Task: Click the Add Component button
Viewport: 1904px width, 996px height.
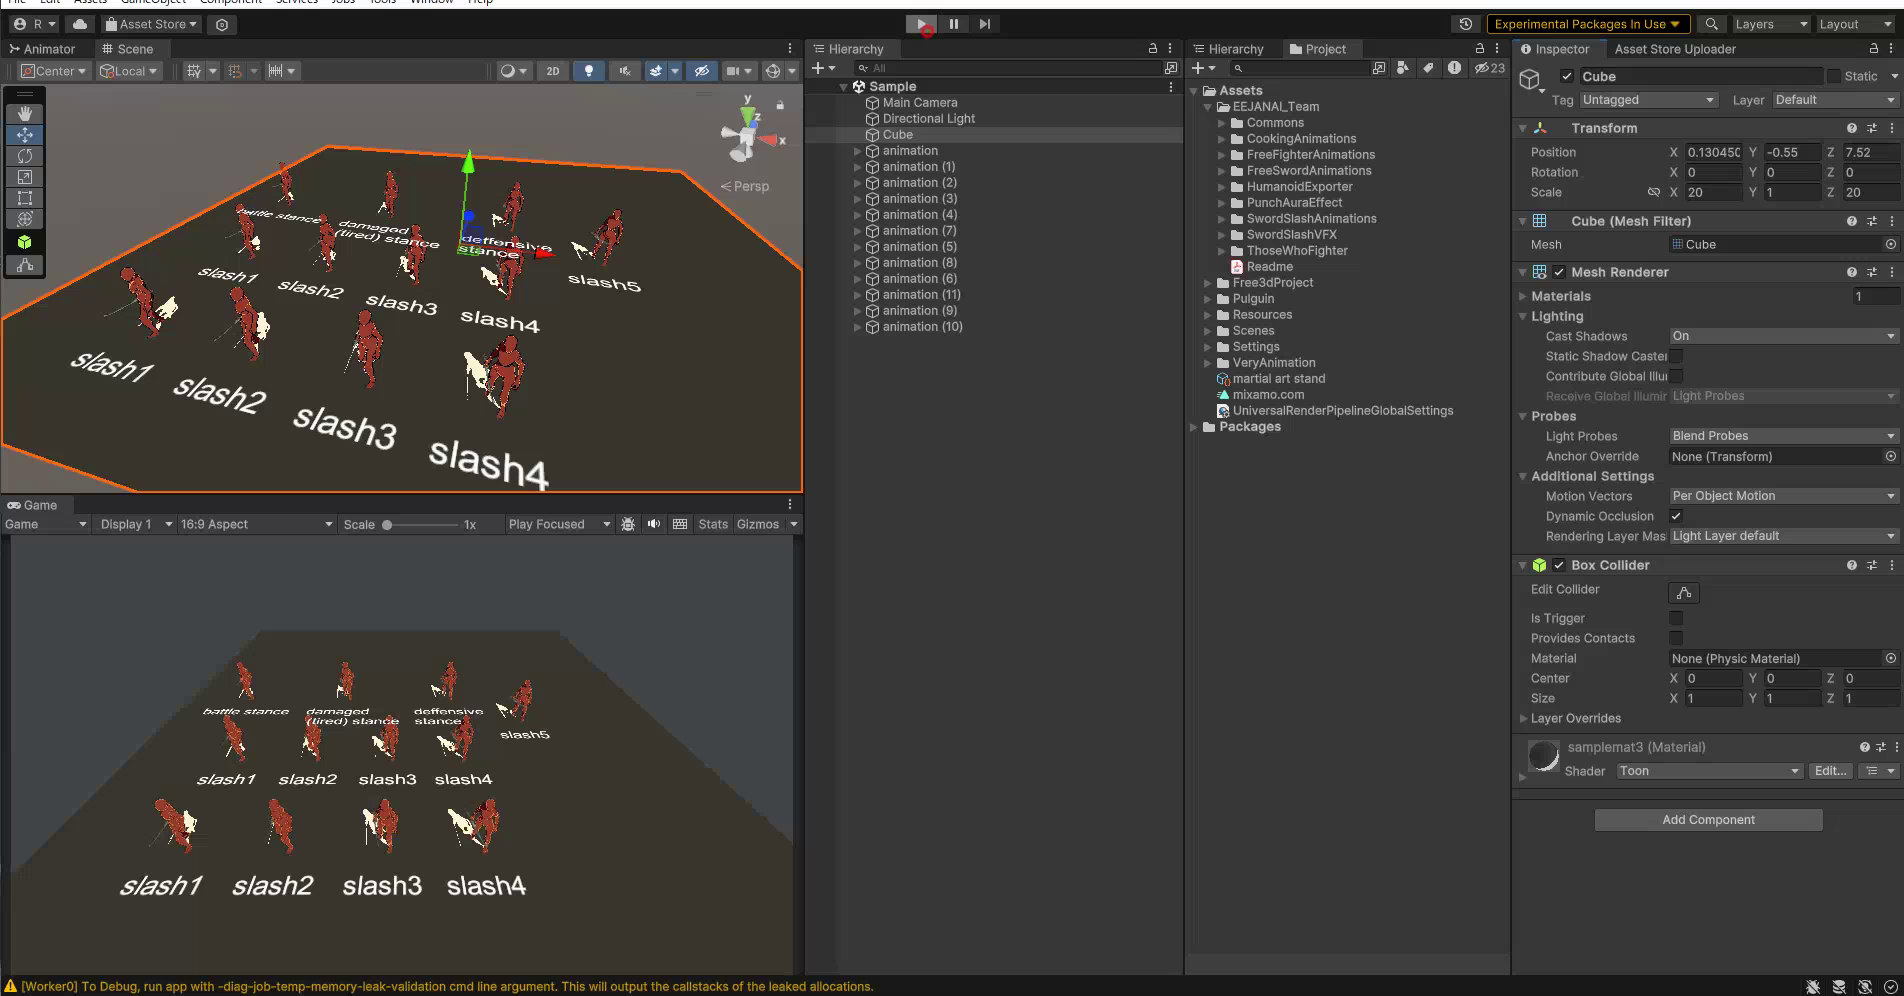Action: (1708, 820)
